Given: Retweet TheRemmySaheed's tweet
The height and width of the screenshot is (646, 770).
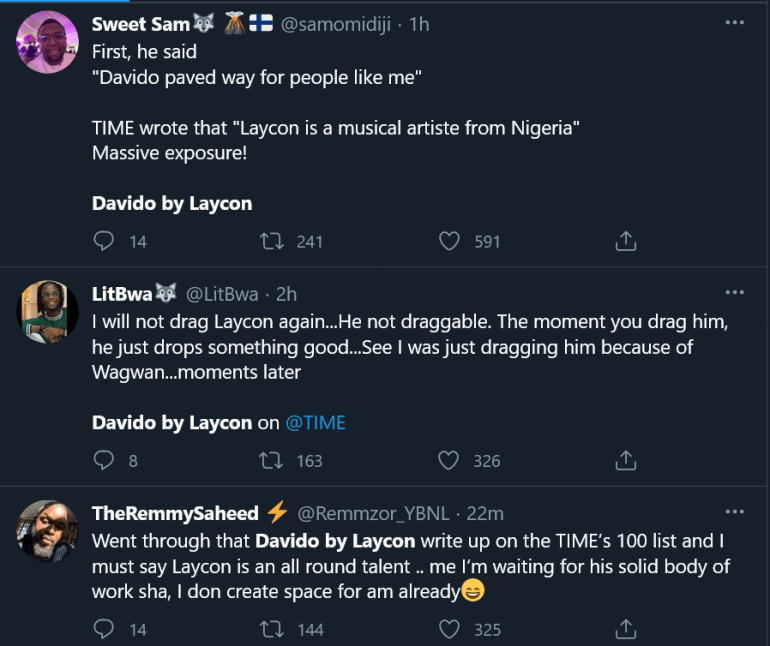Looking at the screenshot, I should point(270,629).
